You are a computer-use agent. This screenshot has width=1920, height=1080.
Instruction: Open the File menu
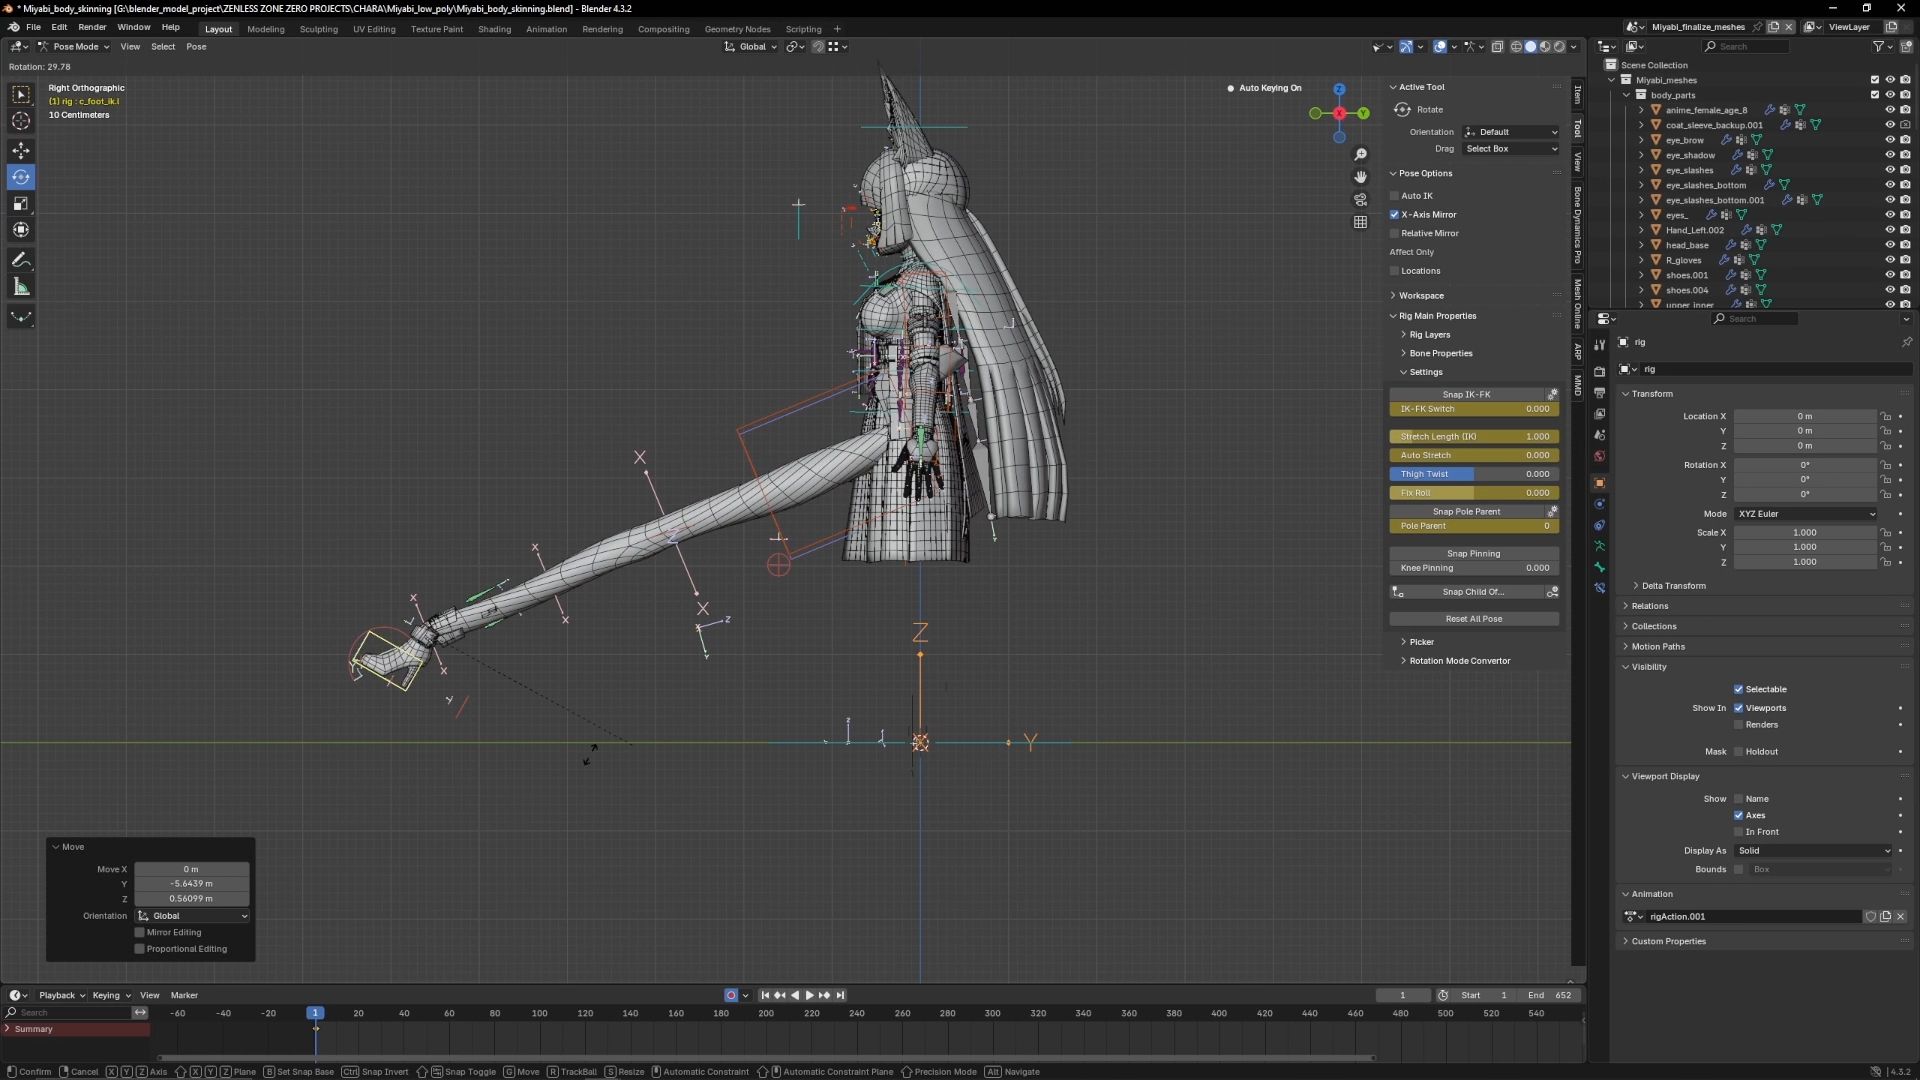33,28
